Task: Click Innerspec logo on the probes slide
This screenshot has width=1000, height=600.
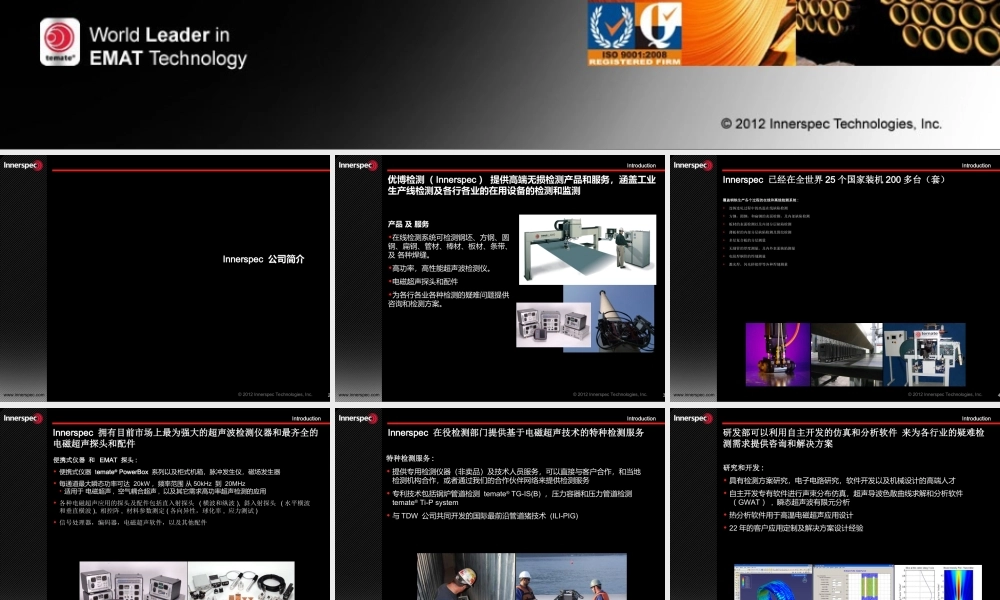Action: pos(23,418)
